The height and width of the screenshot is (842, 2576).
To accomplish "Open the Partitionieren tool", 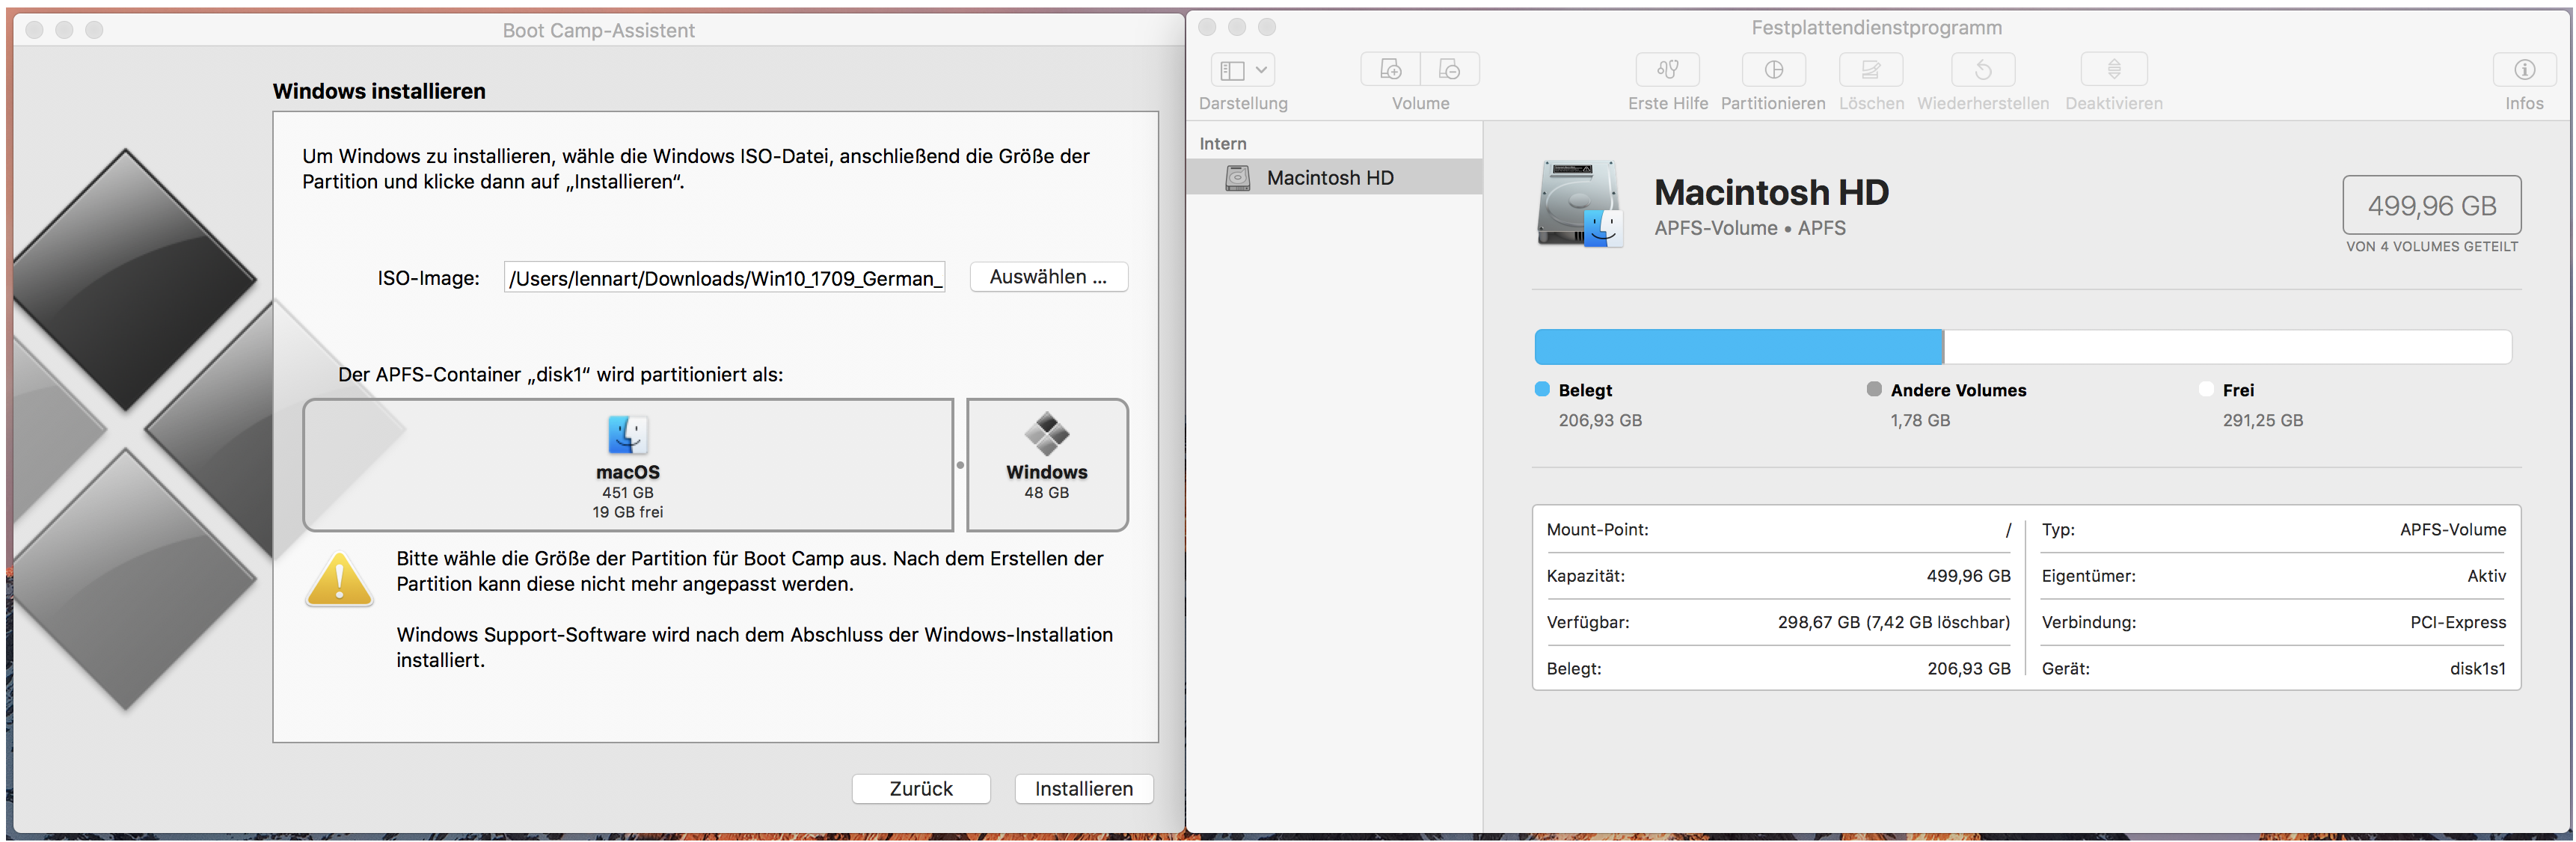I will click(1773, 70).
